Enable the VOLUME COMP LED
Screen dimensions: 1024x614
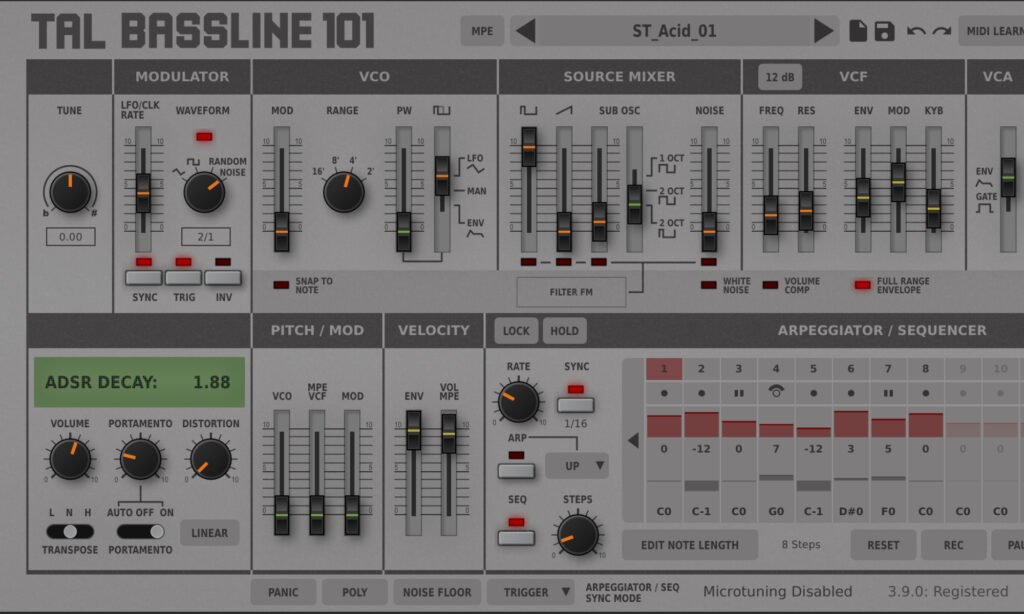click(771, 285)
